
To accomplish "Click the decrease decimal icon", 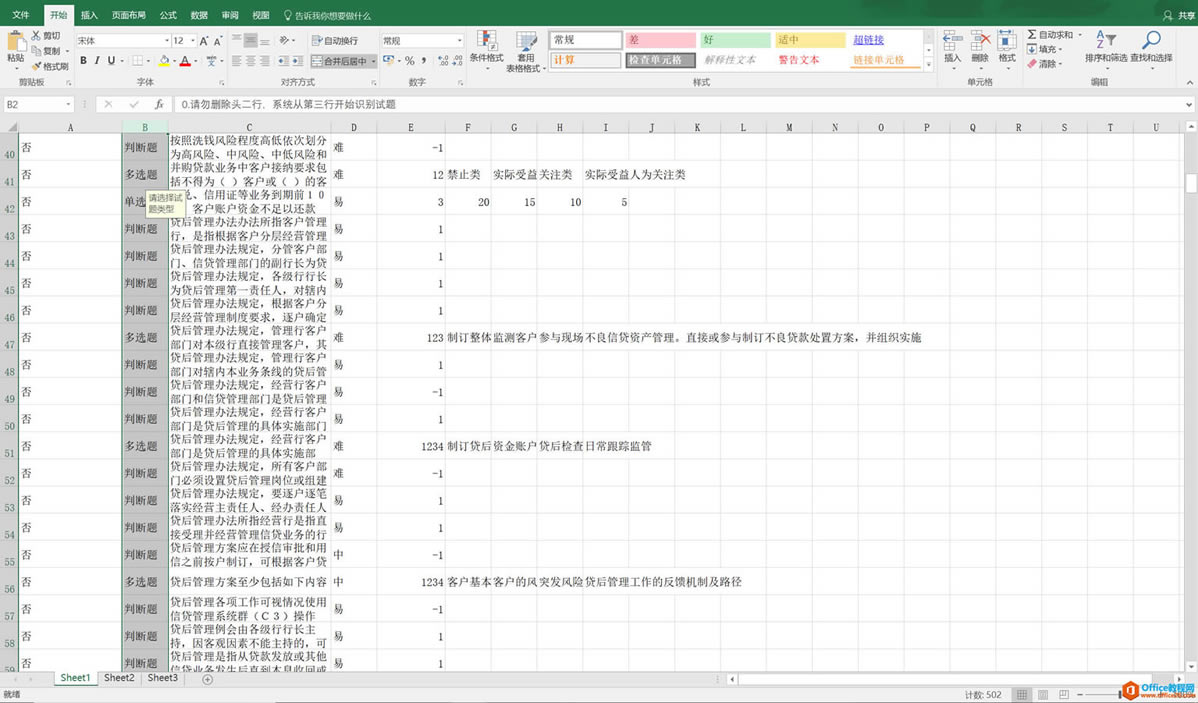I will (456, 60).
